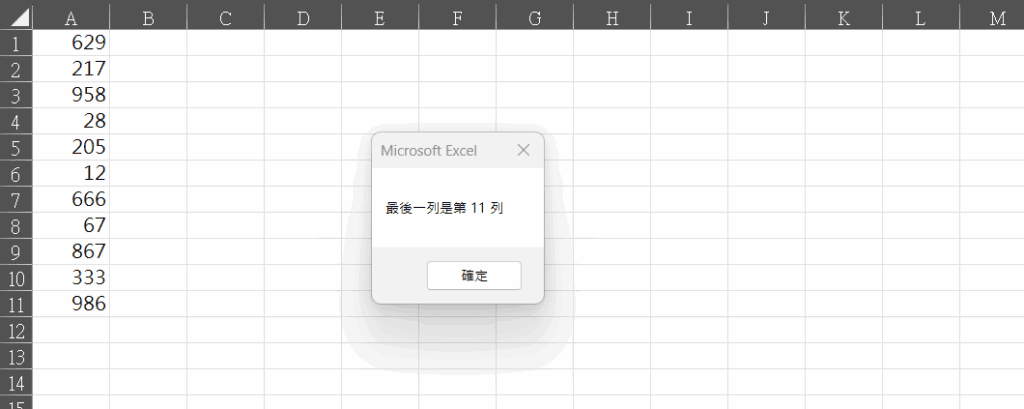The width and height of the screenshot is (1024, 409).
Task: Select row 13 header
Action: [x=16, y=356]
